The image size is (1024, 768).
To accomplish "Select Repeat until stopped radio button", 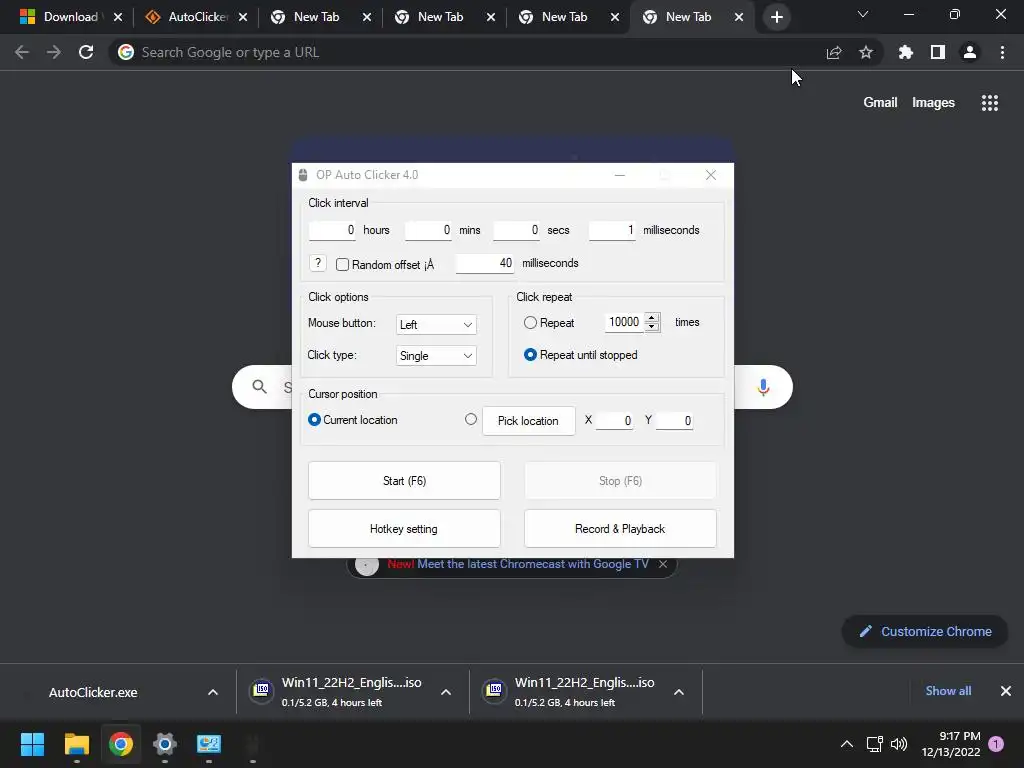I will coord(530,355).
